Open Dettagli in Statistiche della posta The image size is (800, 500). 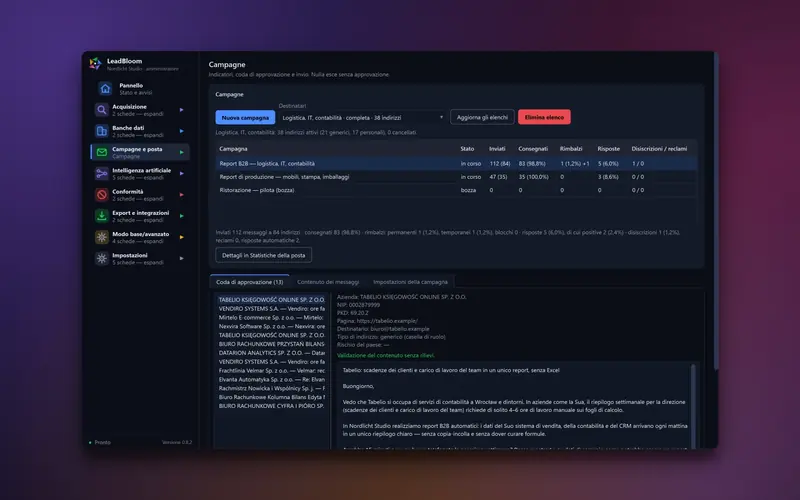pos(264,255)
